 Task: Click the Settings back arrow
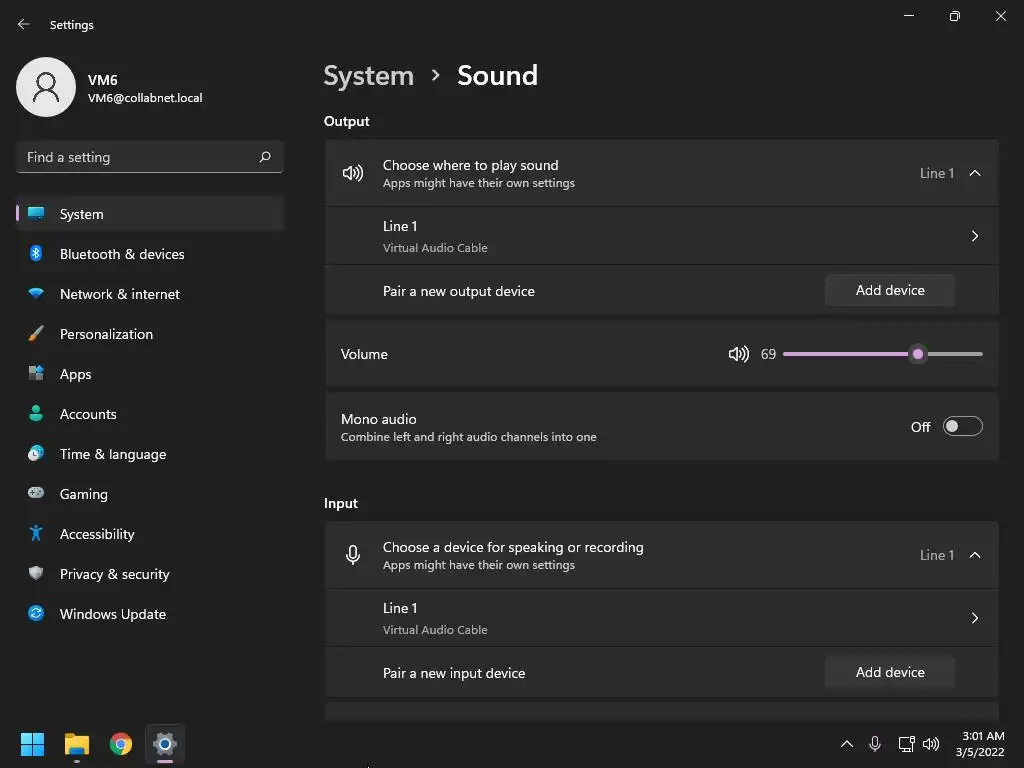(24, 24)
